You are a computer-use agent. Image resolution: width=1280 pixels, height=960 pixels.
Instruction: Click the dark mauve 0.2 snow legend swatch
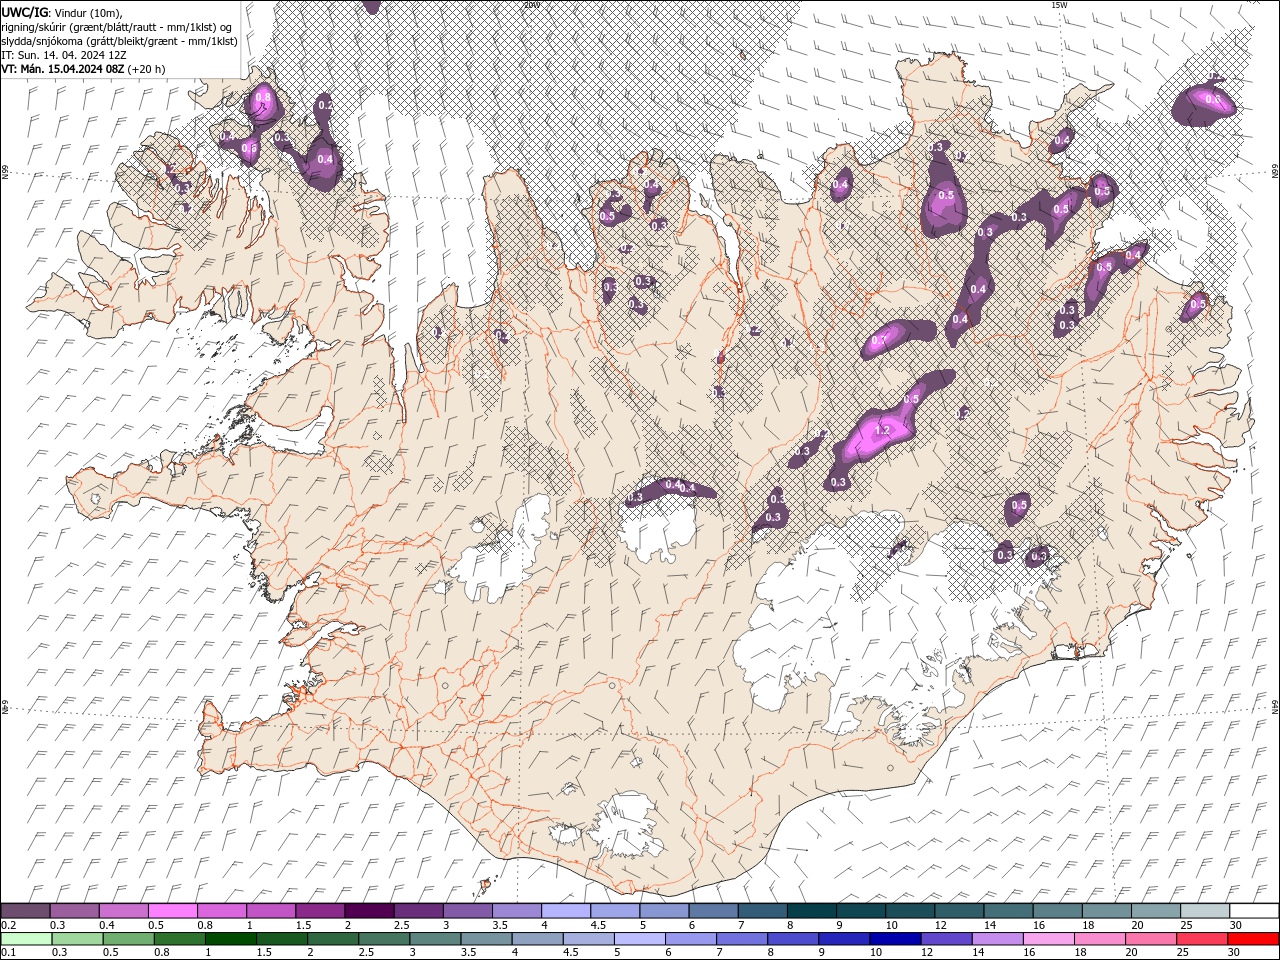click(26, 911)
